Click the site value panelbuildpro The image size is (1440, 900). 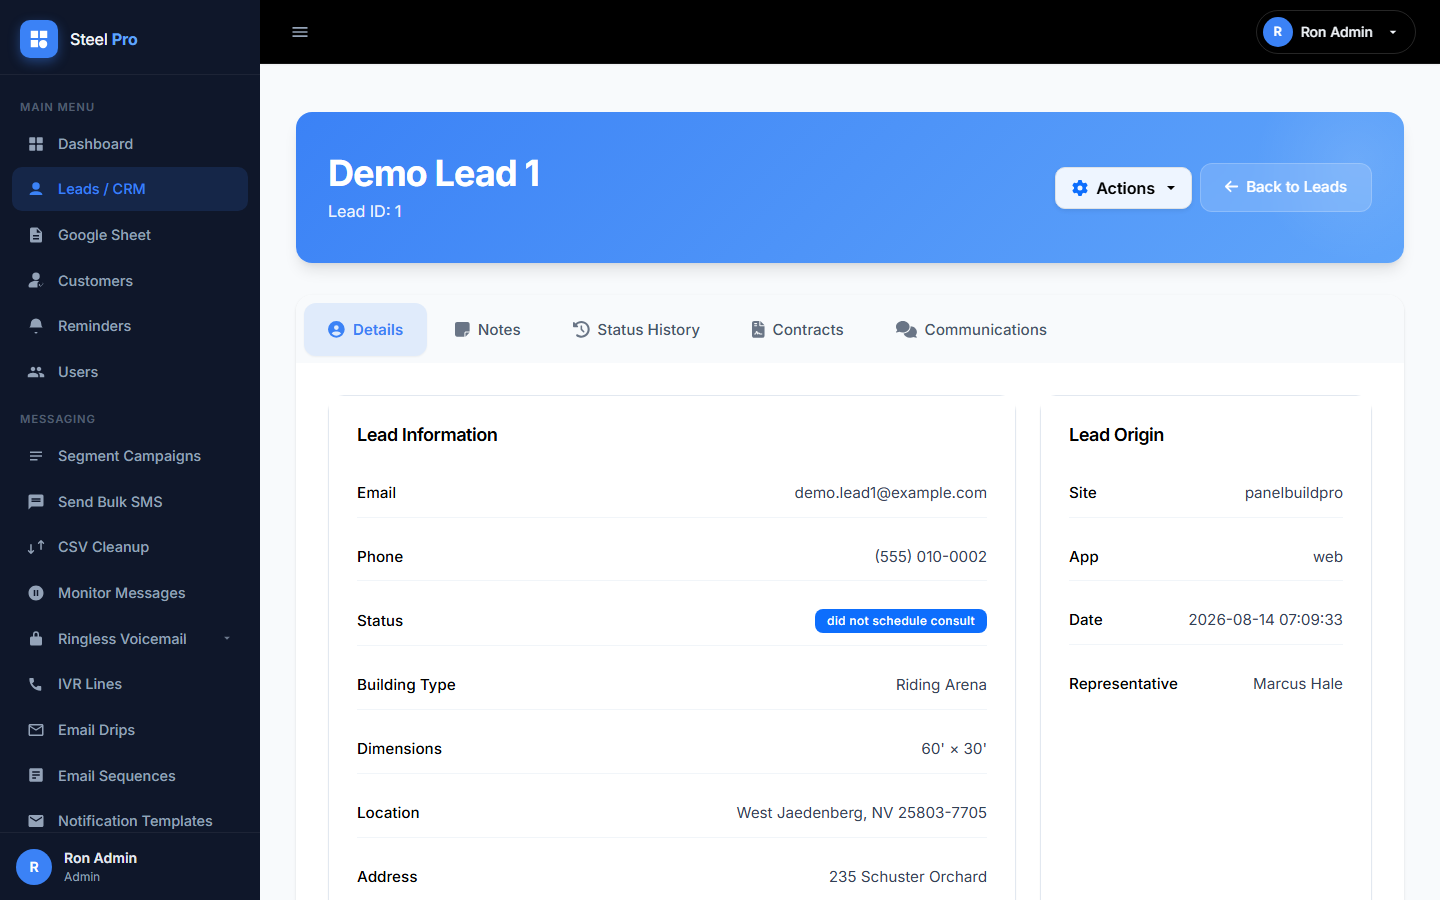[1293, 493]
